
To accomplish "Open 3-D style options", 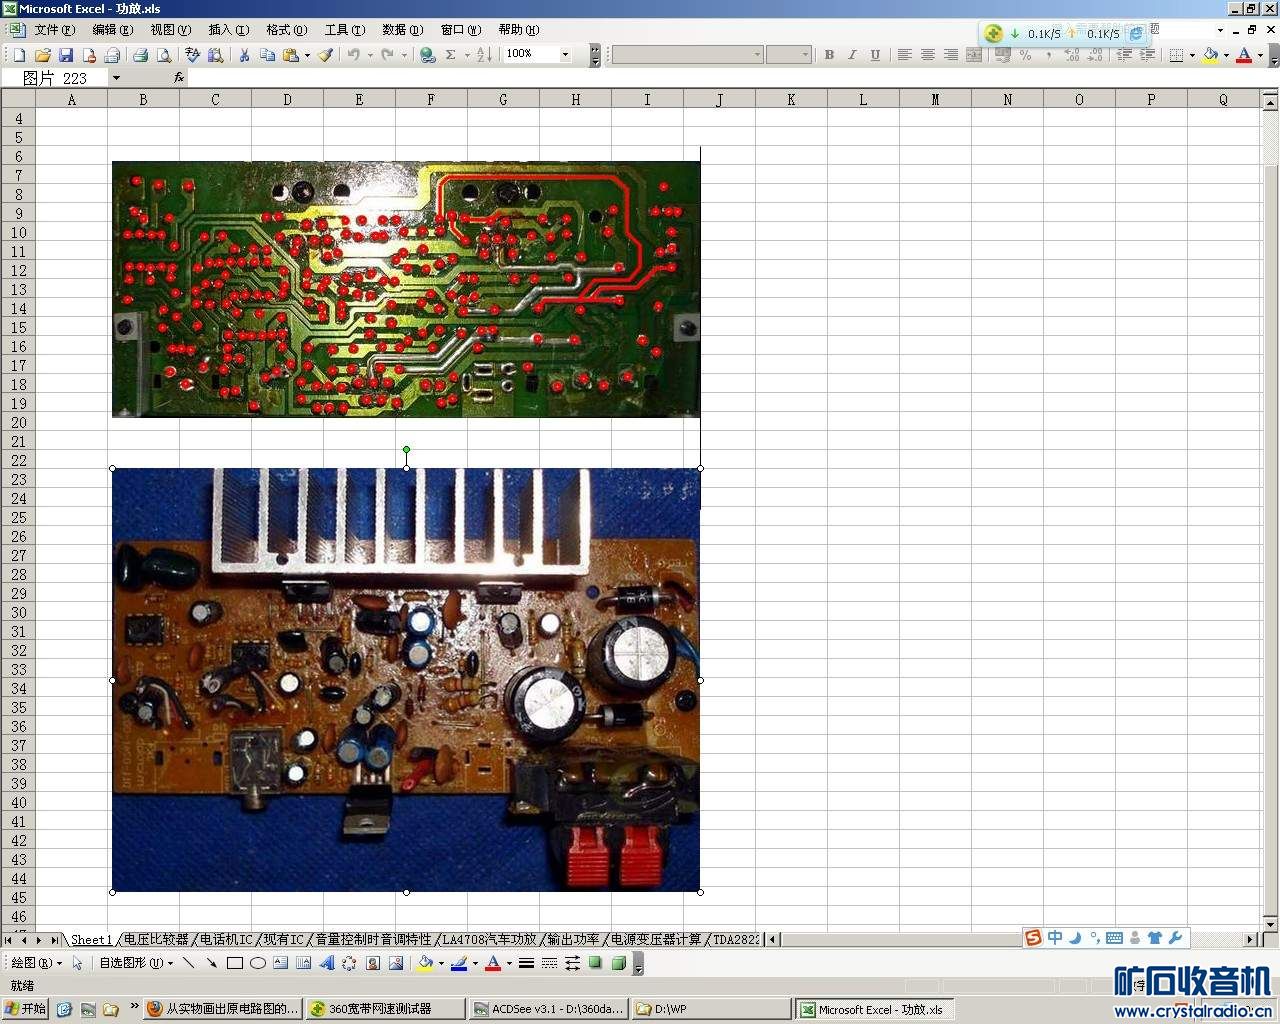I will click(x=618, y=963).
